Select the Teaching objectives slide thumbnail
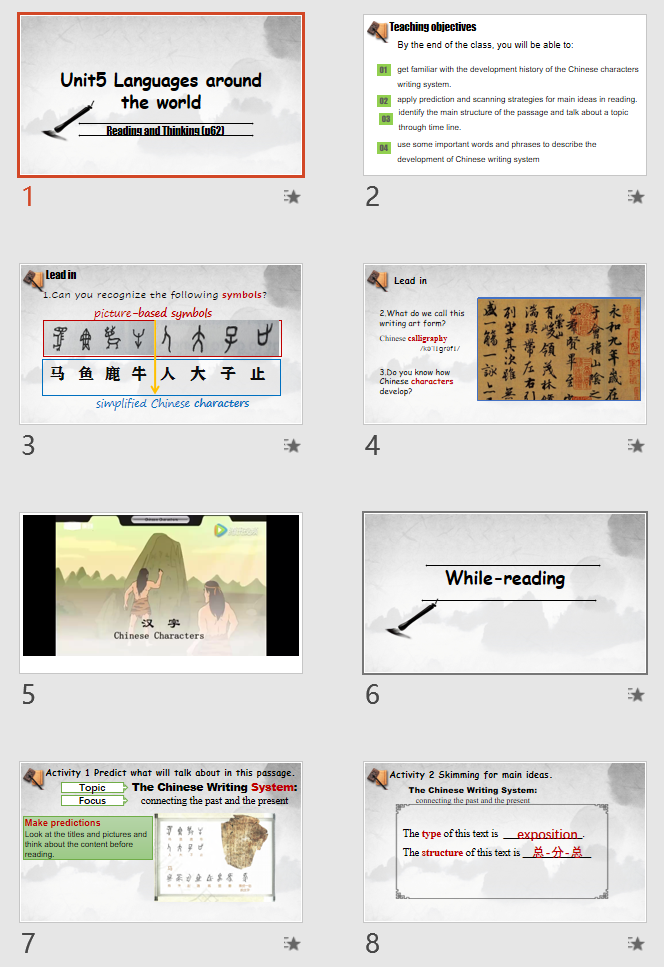The height and width of the screenshot is (967, 664). click(x=505, y=95)
